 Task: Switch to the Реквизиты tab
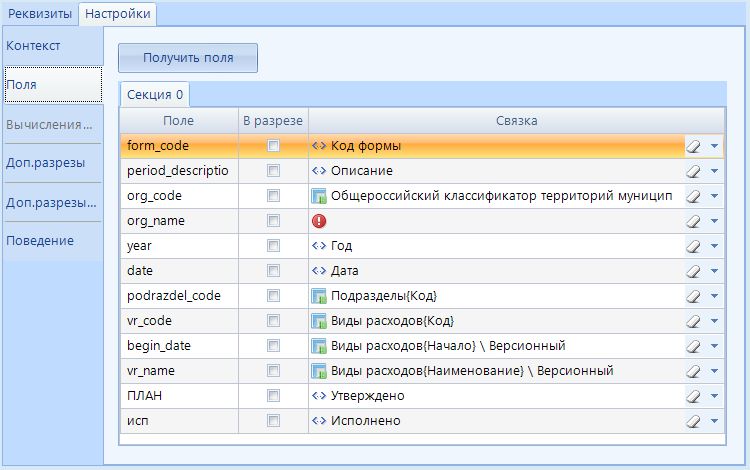click(x=39, y=13)
